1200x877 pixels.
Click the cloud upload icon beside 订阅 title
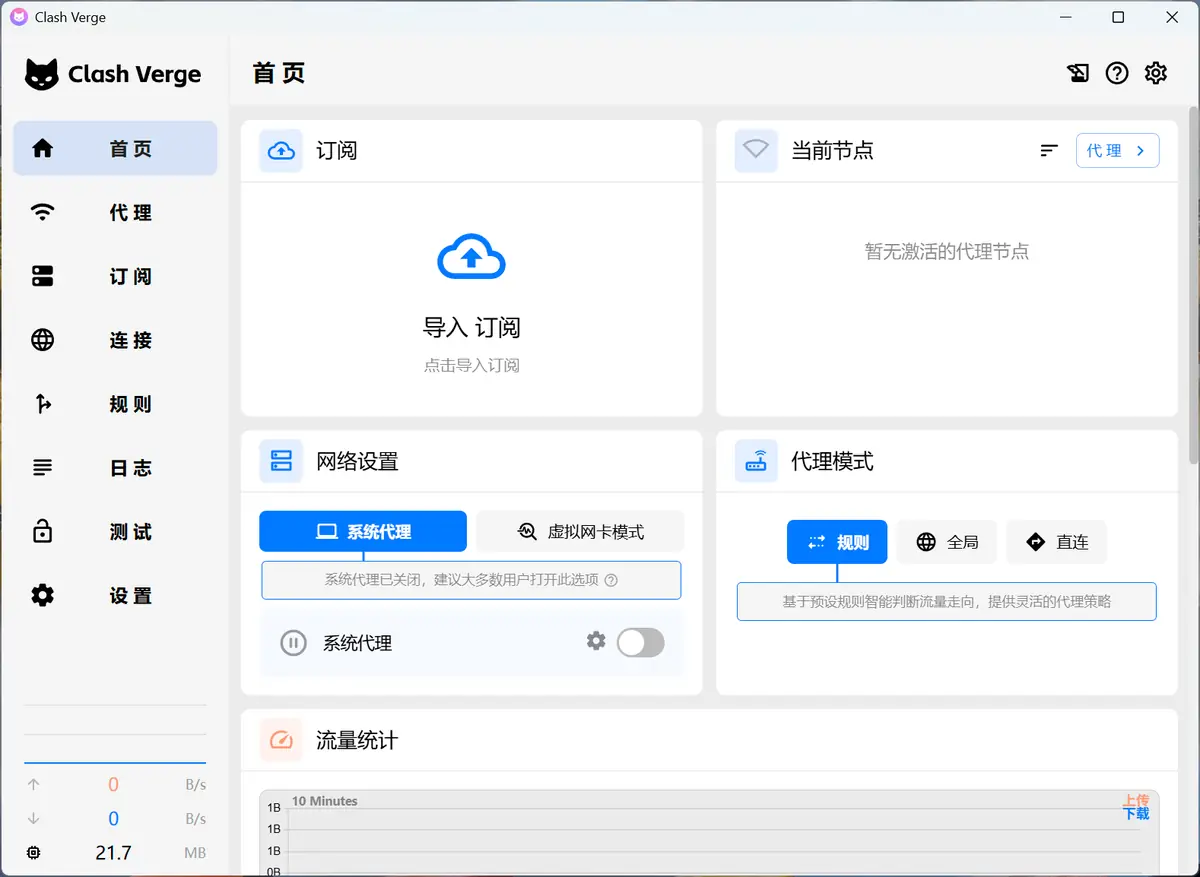(281, 151)
